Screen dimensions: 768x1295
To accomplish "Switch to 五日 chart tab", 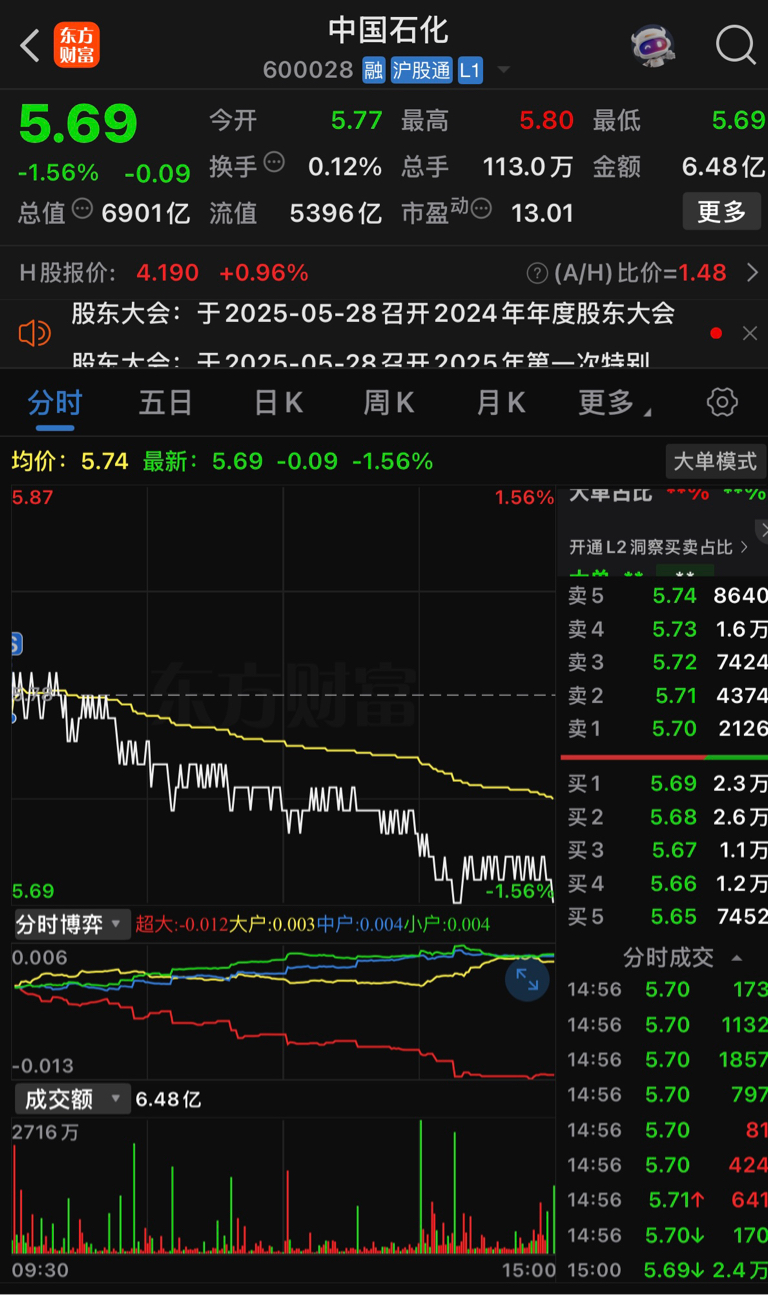I will click(x=165, y=404).
